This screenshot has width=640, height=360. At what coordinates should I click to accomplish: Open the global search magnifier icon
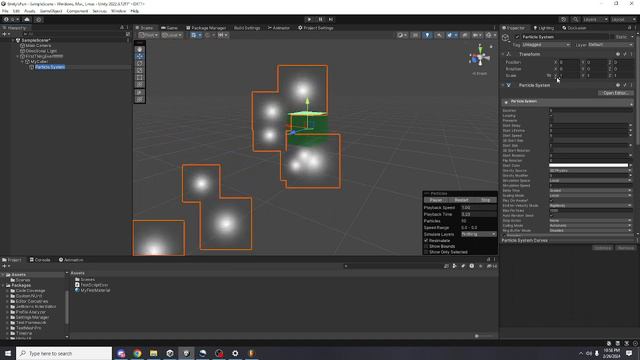575,19
